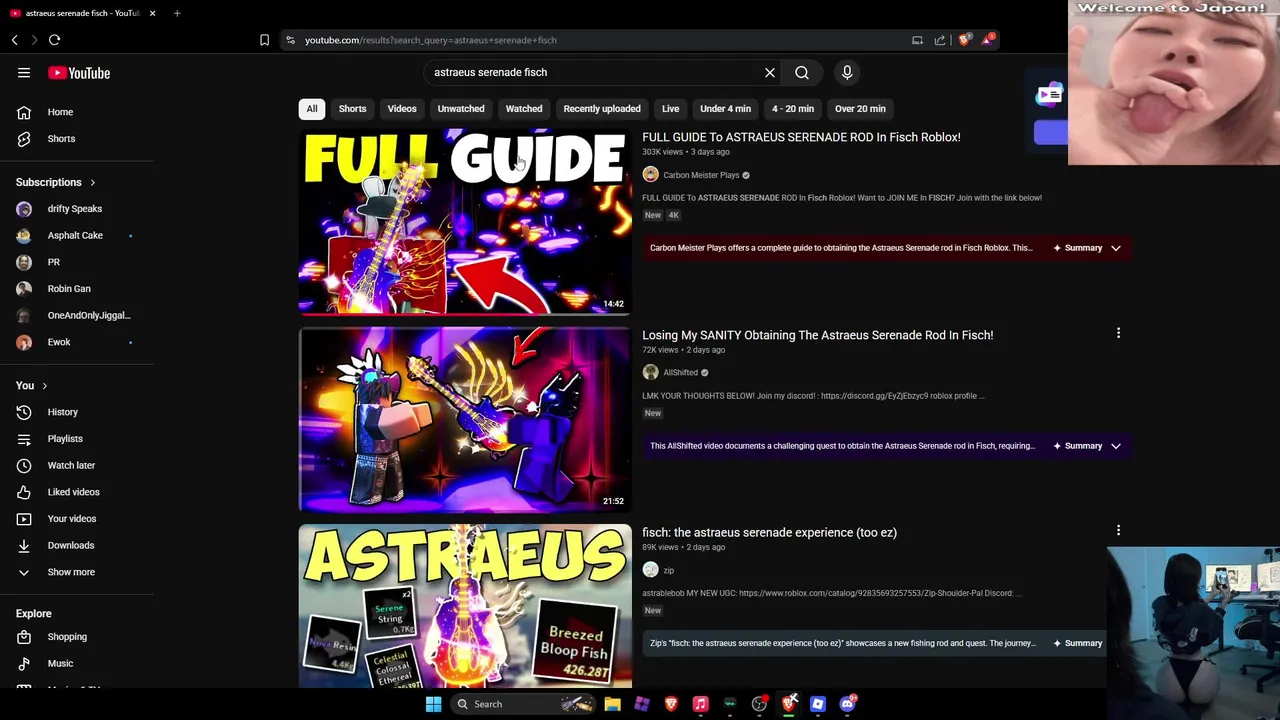Reload the page

pos(54,40)
